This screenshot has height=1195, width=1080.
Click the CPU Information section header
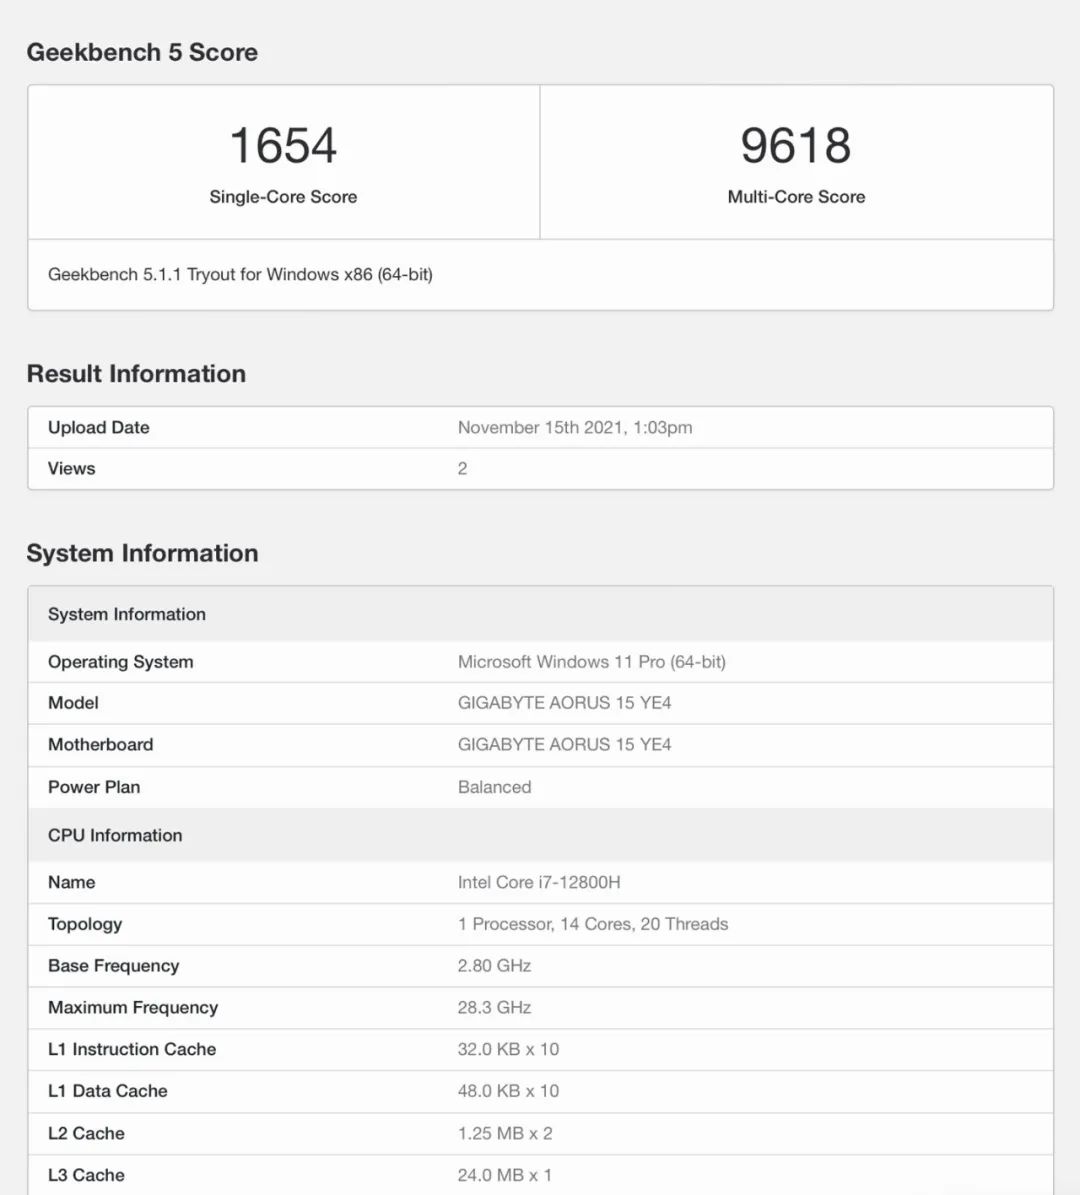pyautogui.click(x=114, y=835)
